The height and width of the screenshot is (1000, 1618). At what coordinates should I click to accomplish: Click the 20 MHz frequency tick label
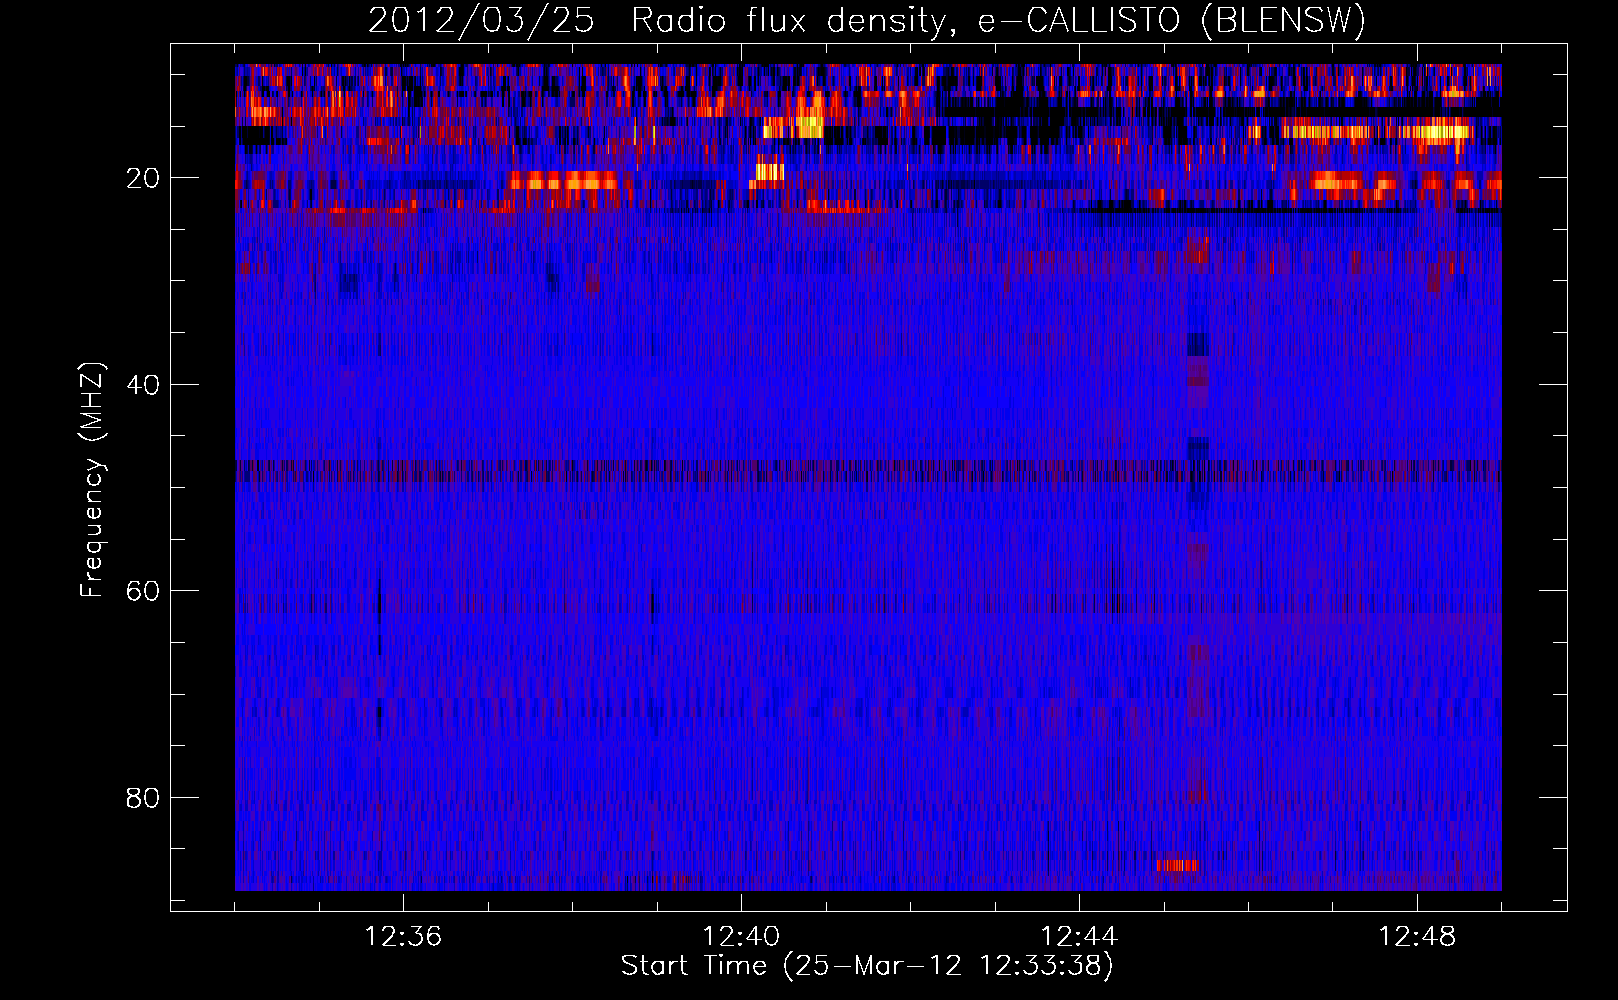click(143, 178)
